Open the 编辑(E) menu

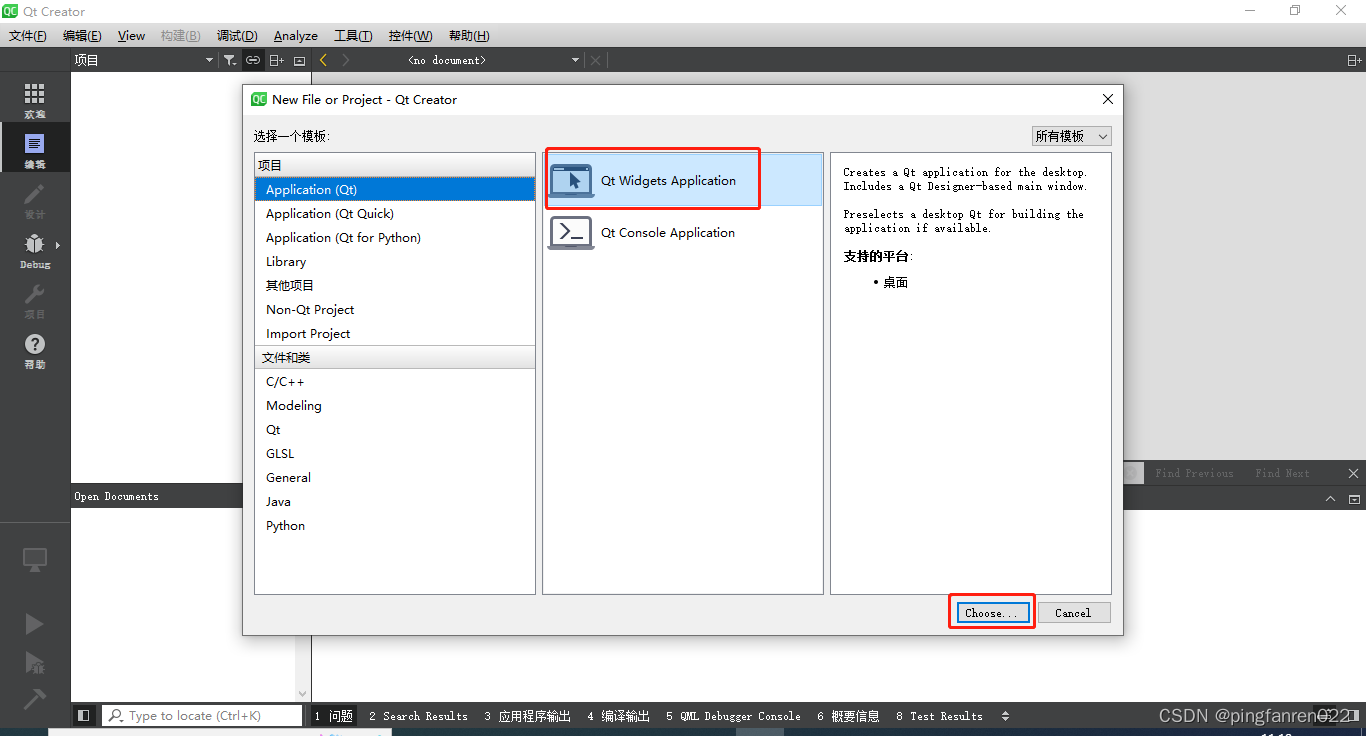coord(82,36)
